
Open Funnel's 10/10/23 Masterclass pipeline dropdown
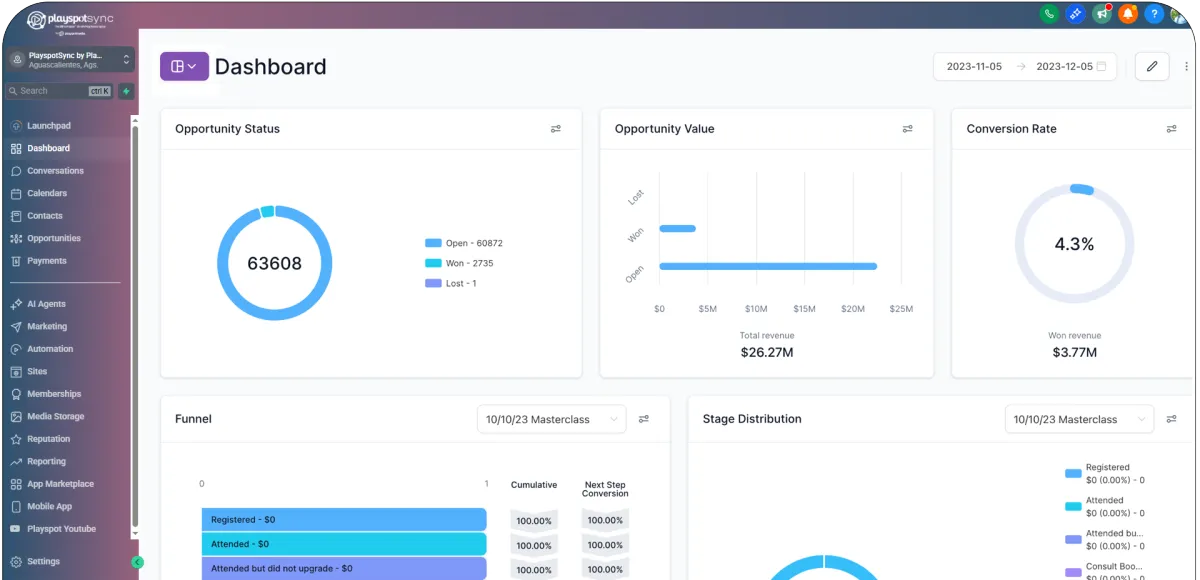point(552,419)
